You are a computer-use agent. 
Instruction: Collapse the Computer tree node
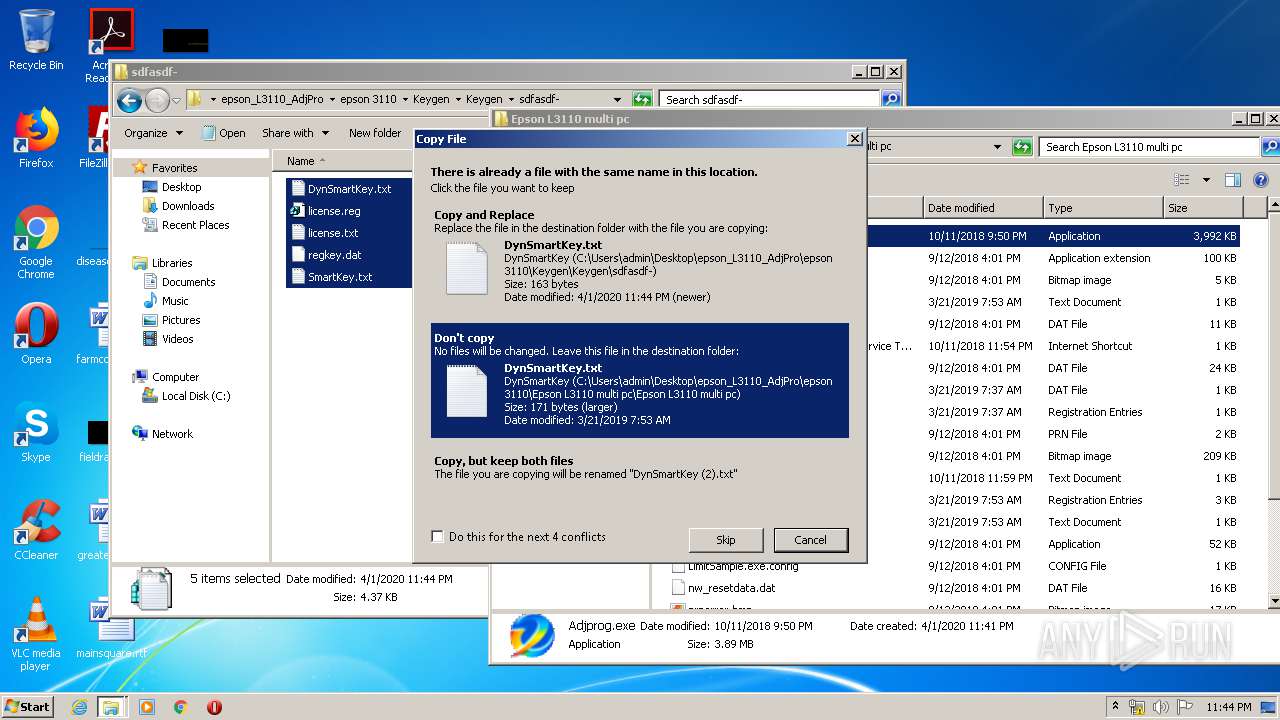[125, 377]
